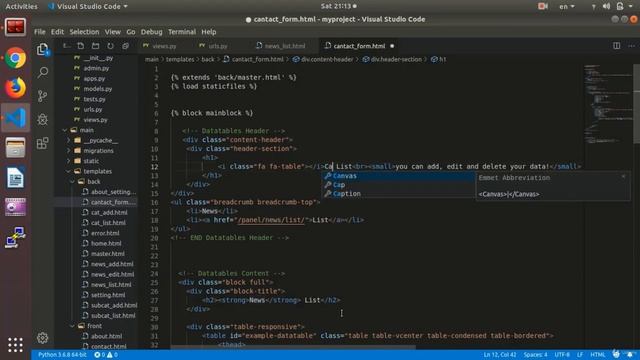Split the editor to the right
Image resolution: width=640 pixels, height=360 pixels.
616,46
